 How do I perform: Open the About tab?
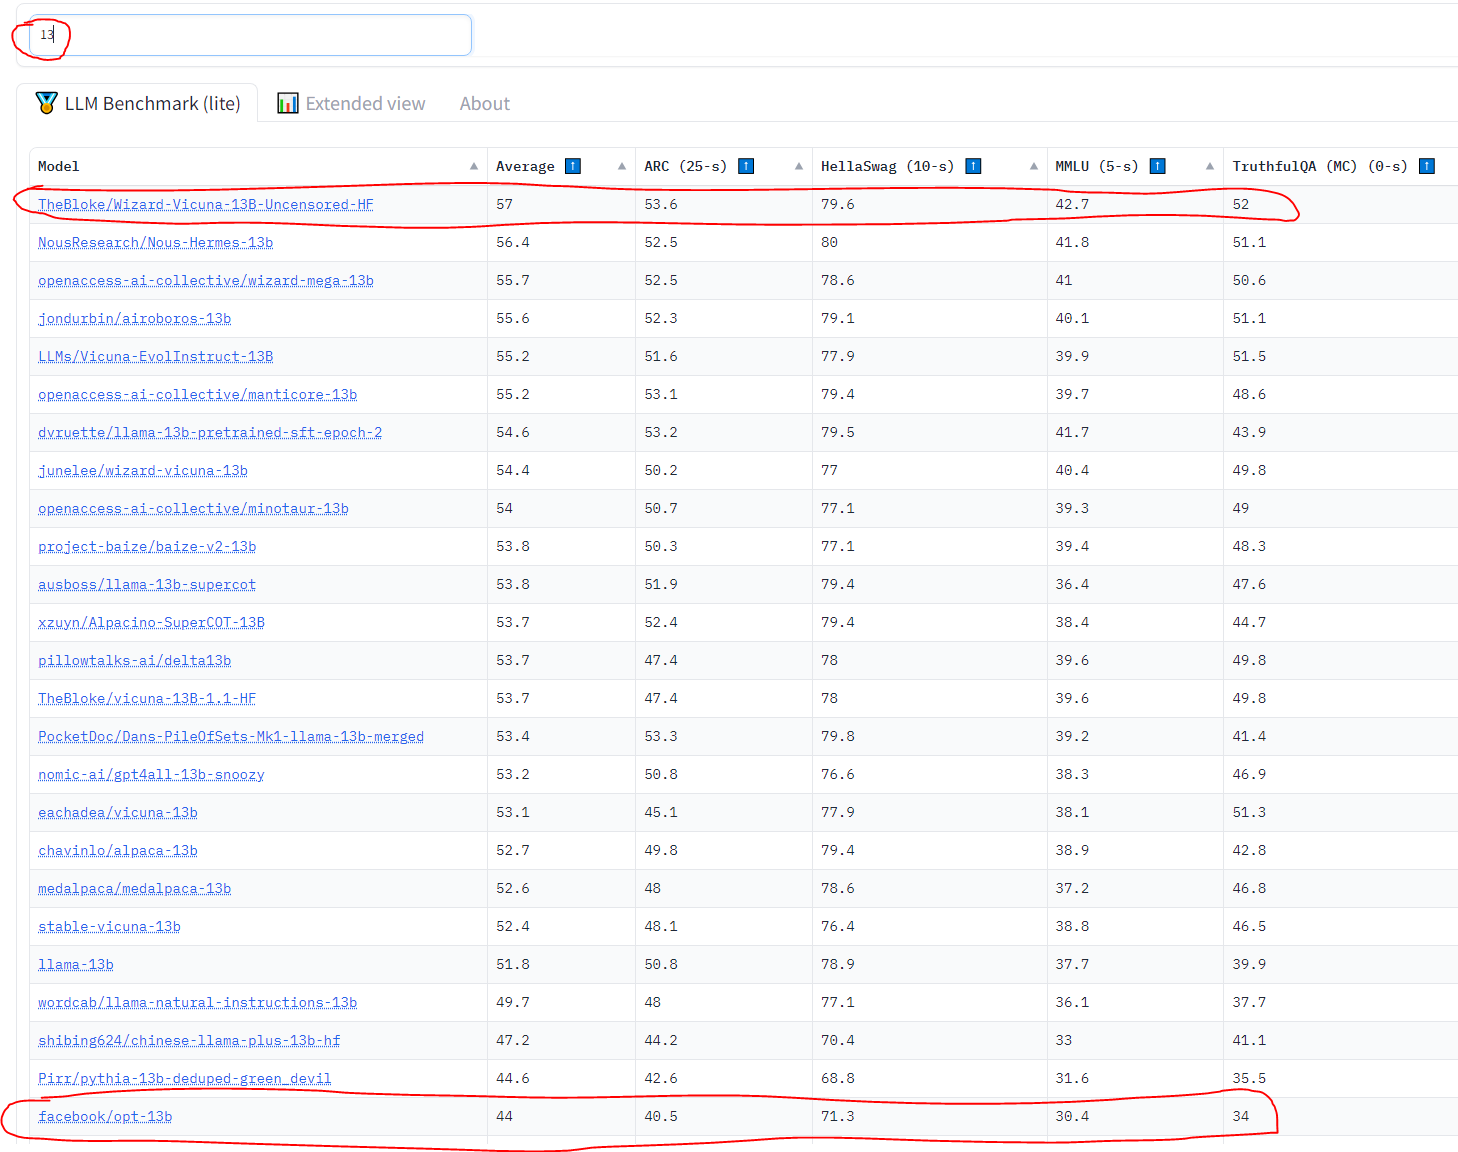(x=484, y=103)
